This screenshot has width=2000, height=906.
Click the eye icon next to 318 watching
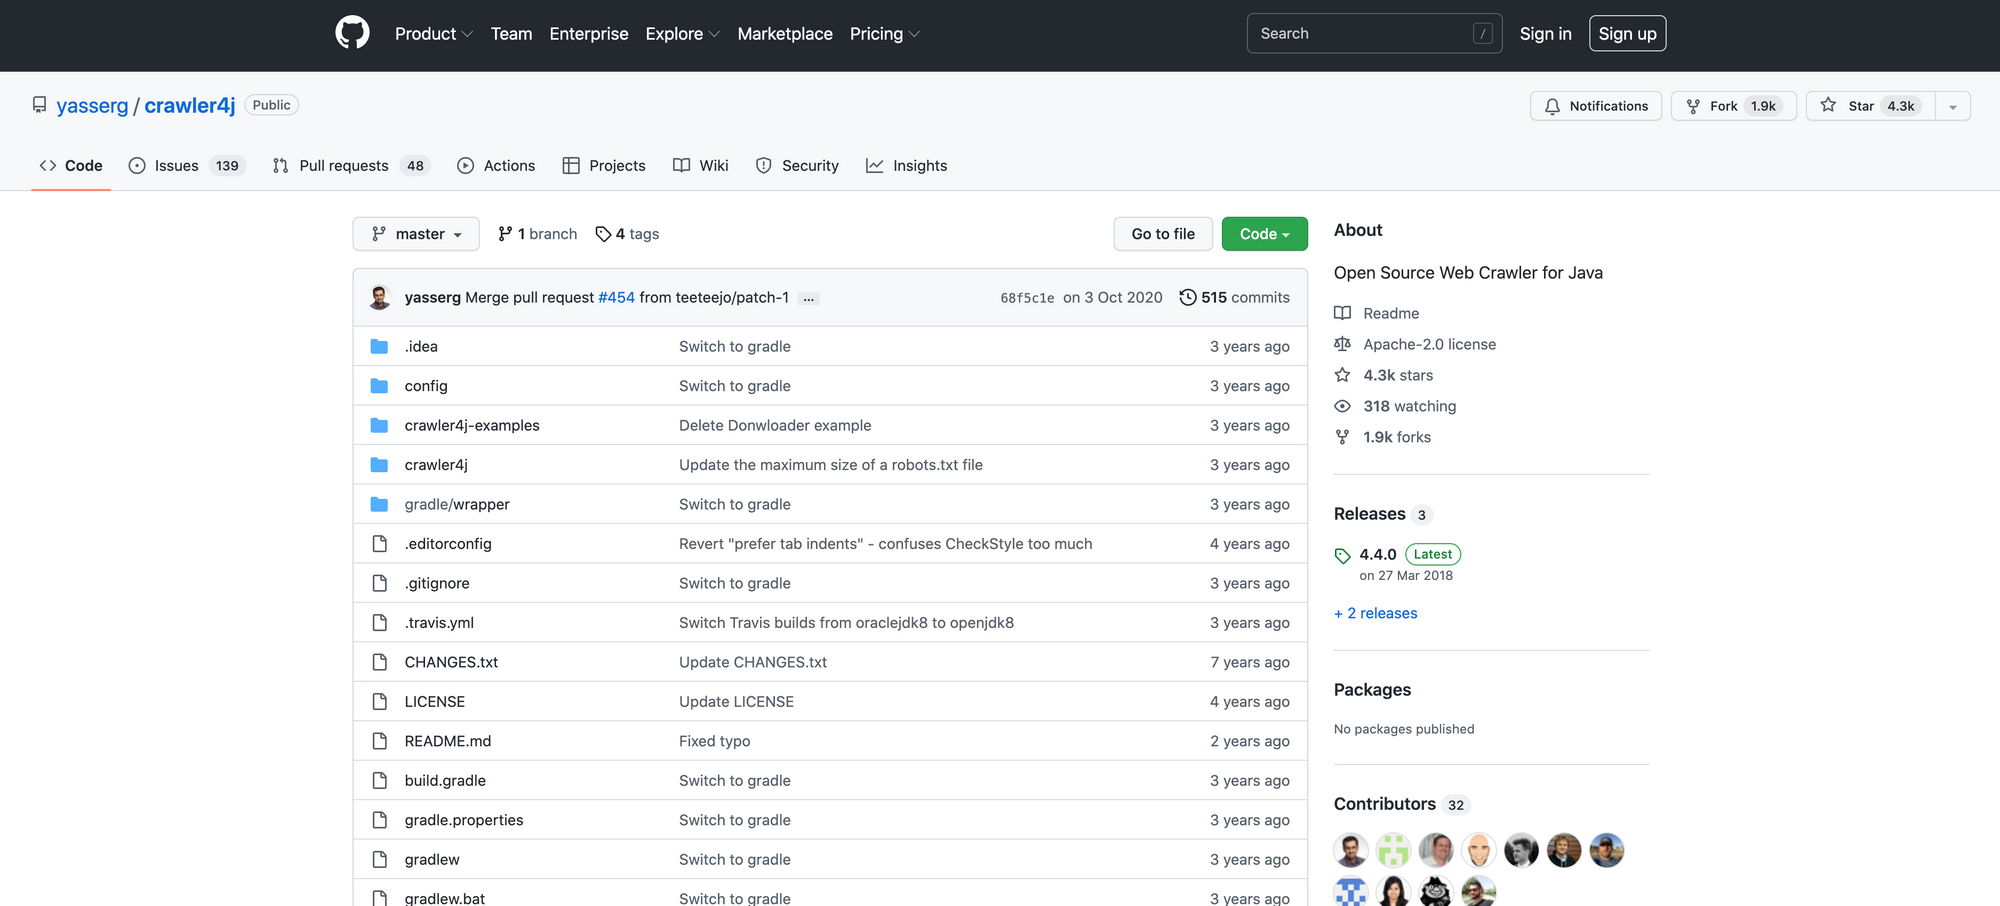click(x=1342, y=406)
